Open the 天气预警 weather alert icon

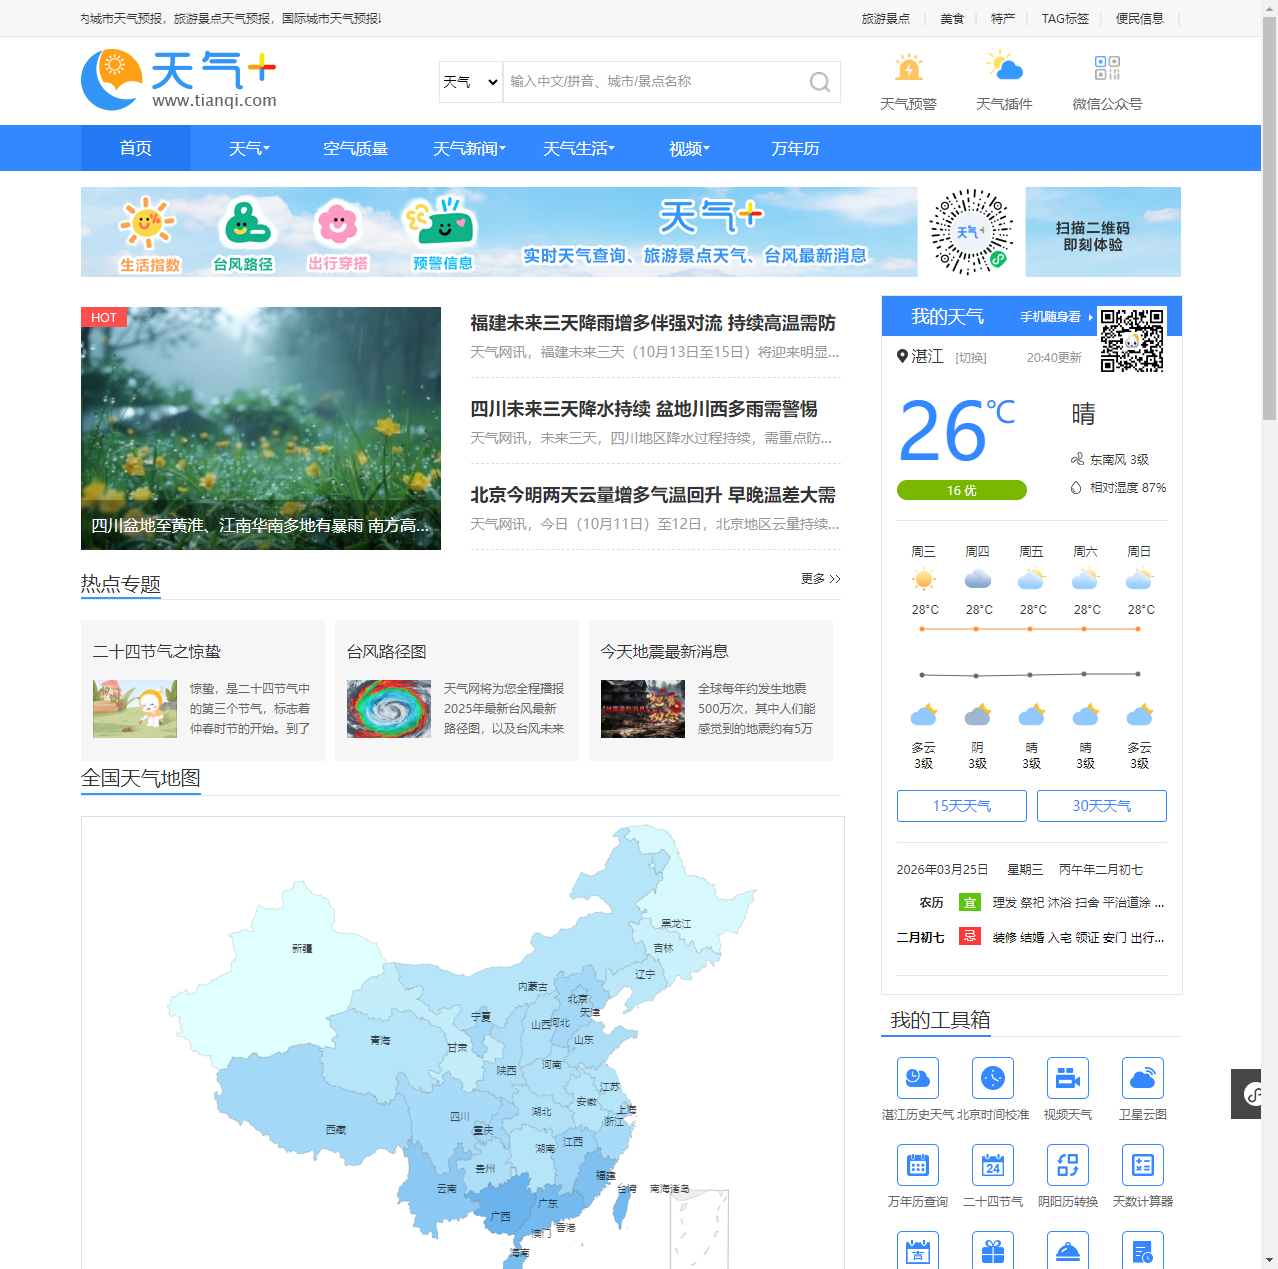(x=908, y=69)
